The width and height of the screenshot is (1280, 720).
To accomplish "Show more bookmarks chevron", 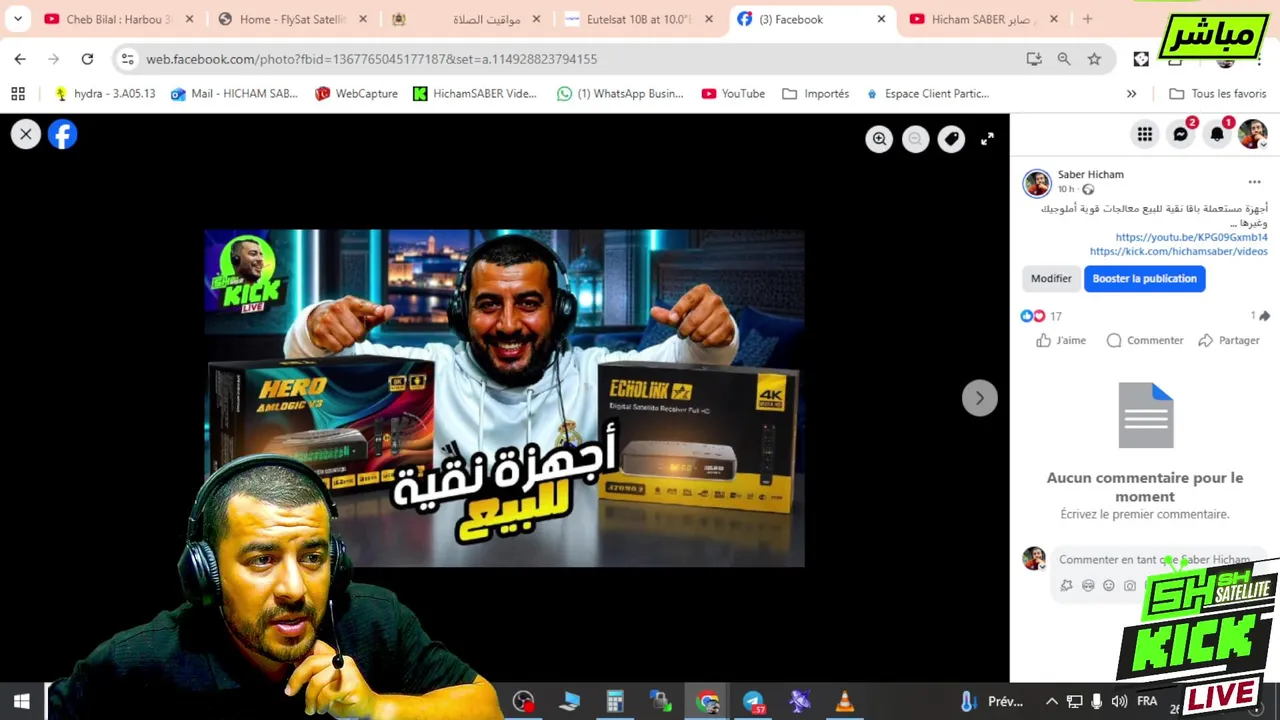I will point(1131,93).
